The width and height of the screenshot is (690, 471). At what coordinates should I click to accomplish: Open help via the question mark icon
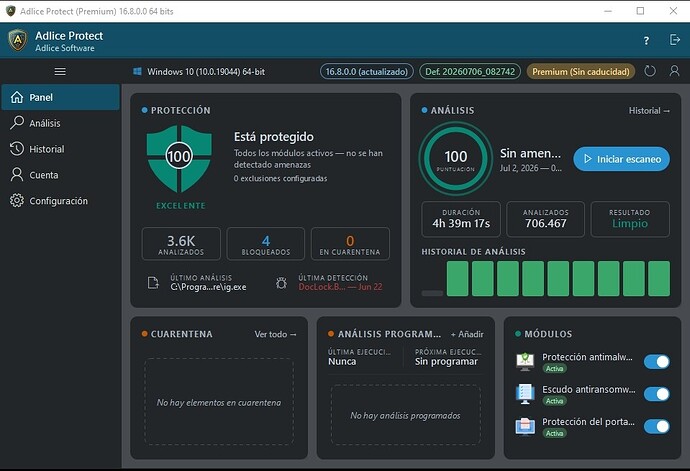click(646, 40)
